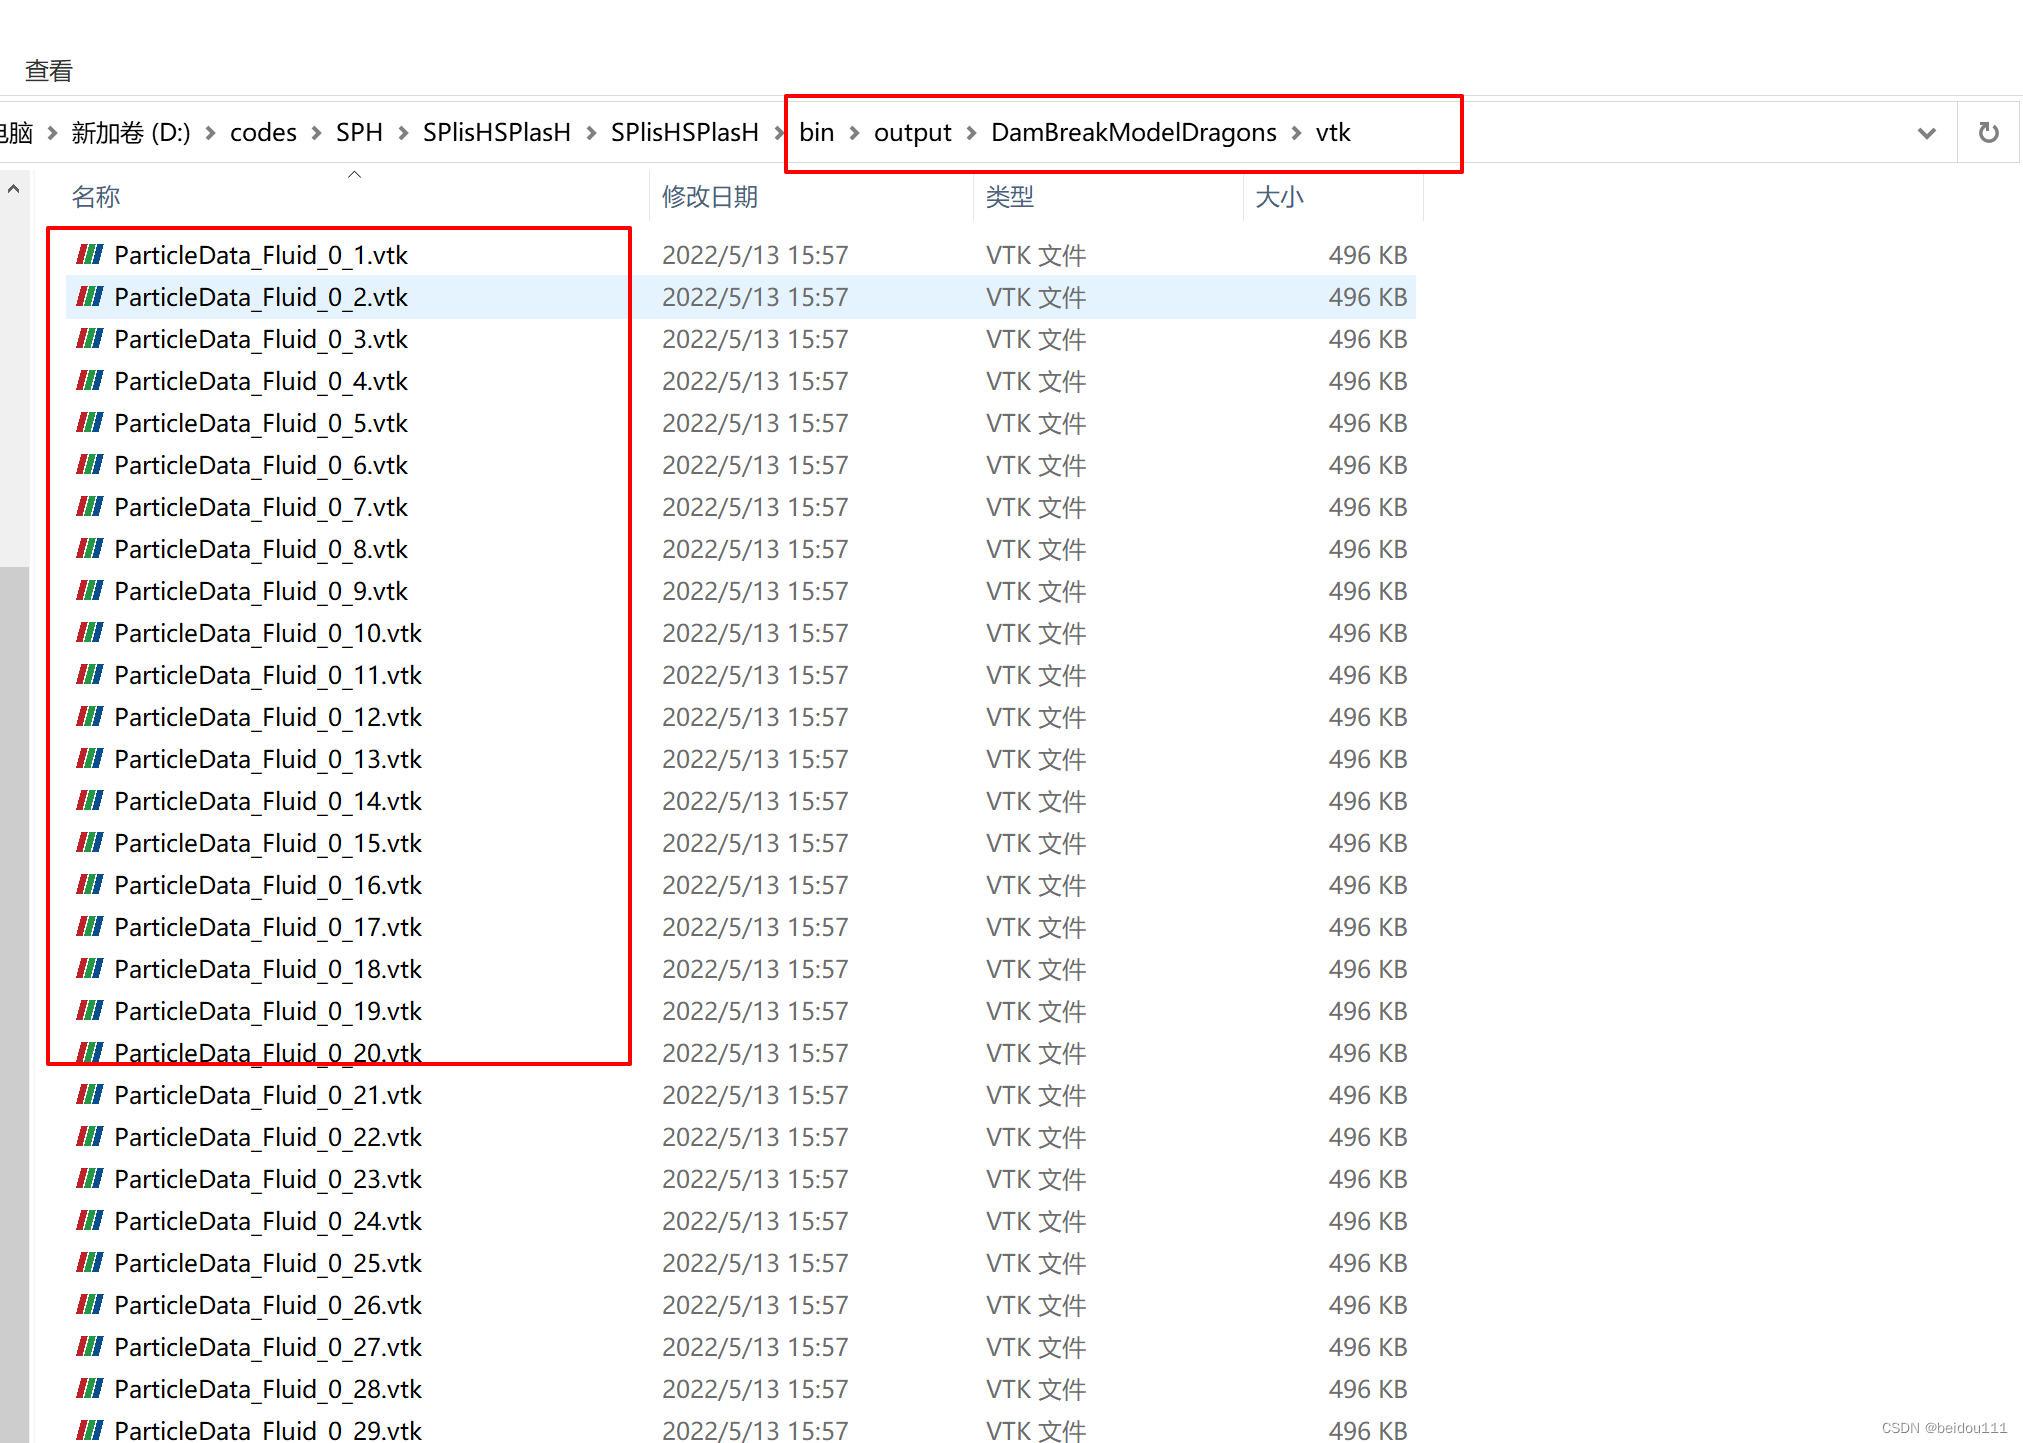Expand the chevron after first SPlisHSPlasH in path
Image resolution: width=2023 pixels, height=1443 pixels.
[591, 133]
